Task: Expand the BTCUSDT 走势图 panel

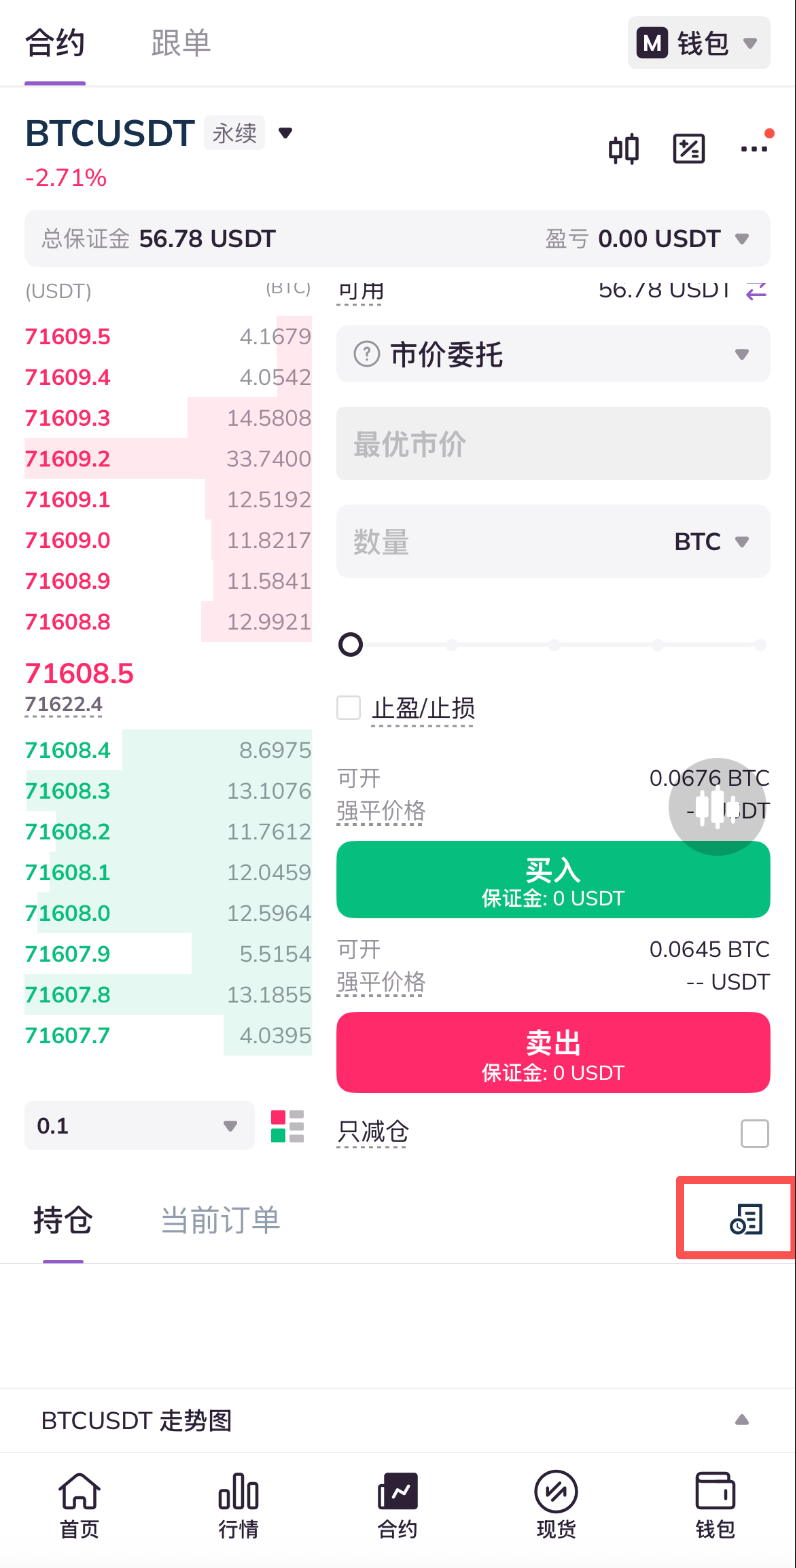Action: [741, 1420]
